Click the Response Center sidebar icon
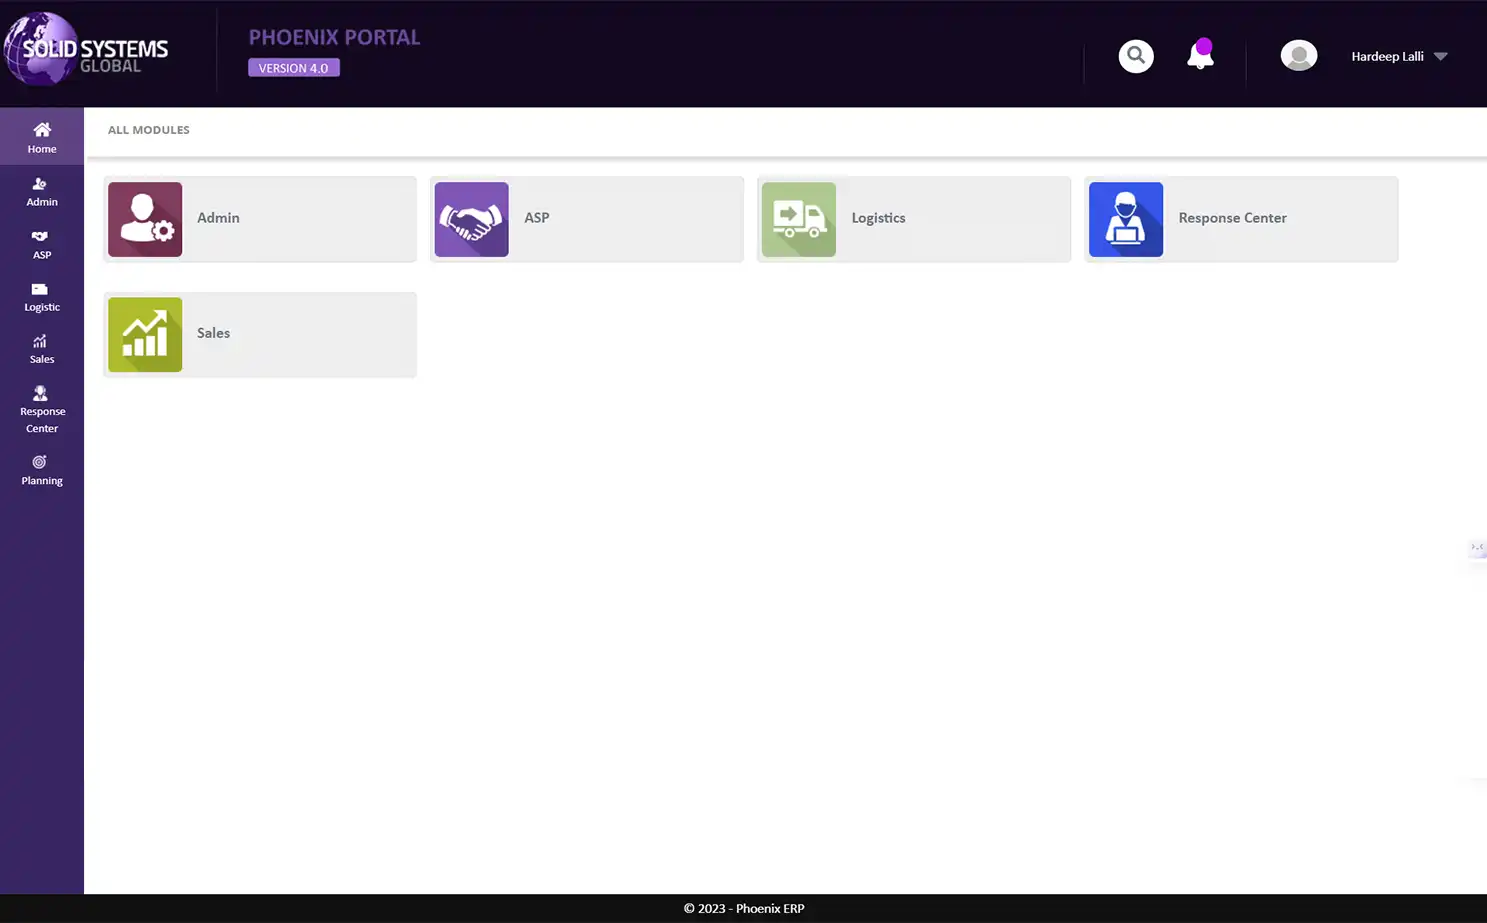Viewport: 1487px width, 923px height. pyautogui.click(x=41, y=407)
